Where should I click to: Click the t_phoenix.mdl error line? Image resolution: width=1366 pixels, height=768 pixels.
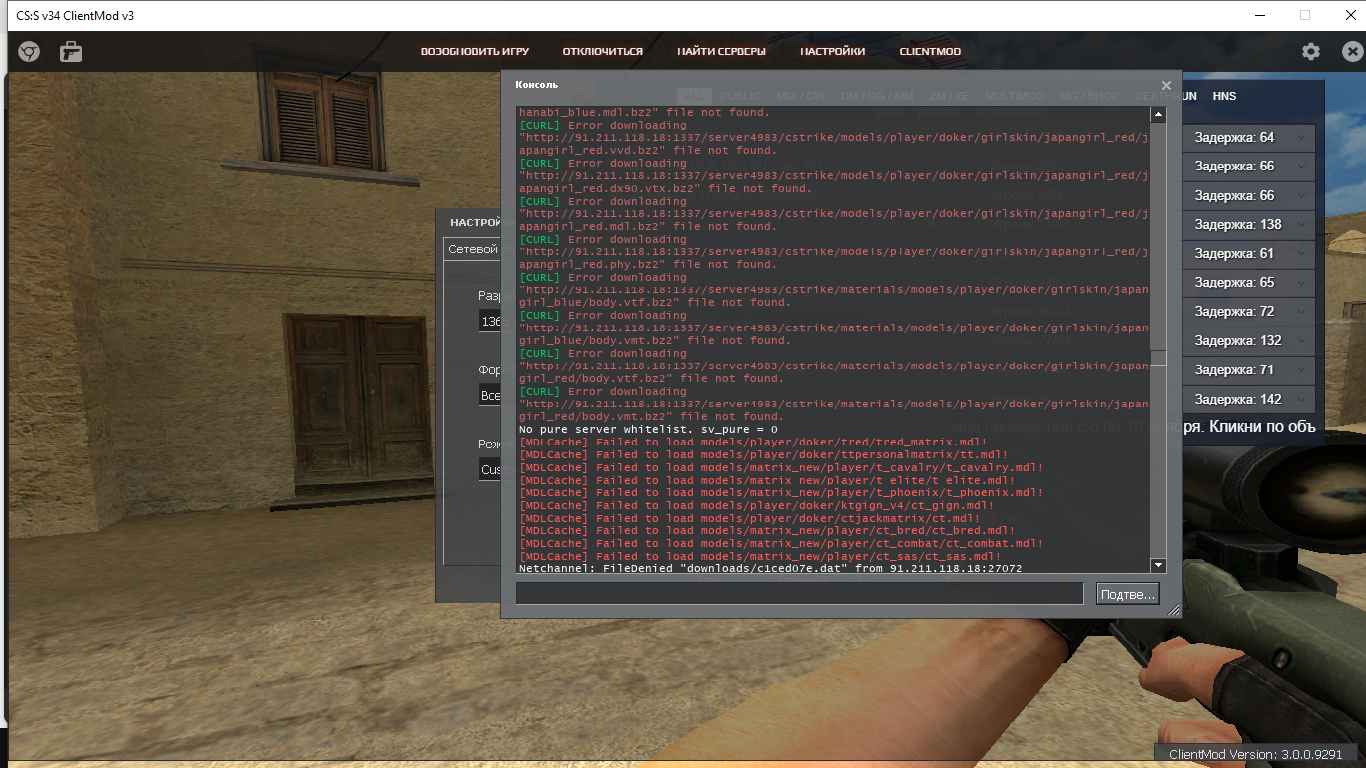pos(782,492)
